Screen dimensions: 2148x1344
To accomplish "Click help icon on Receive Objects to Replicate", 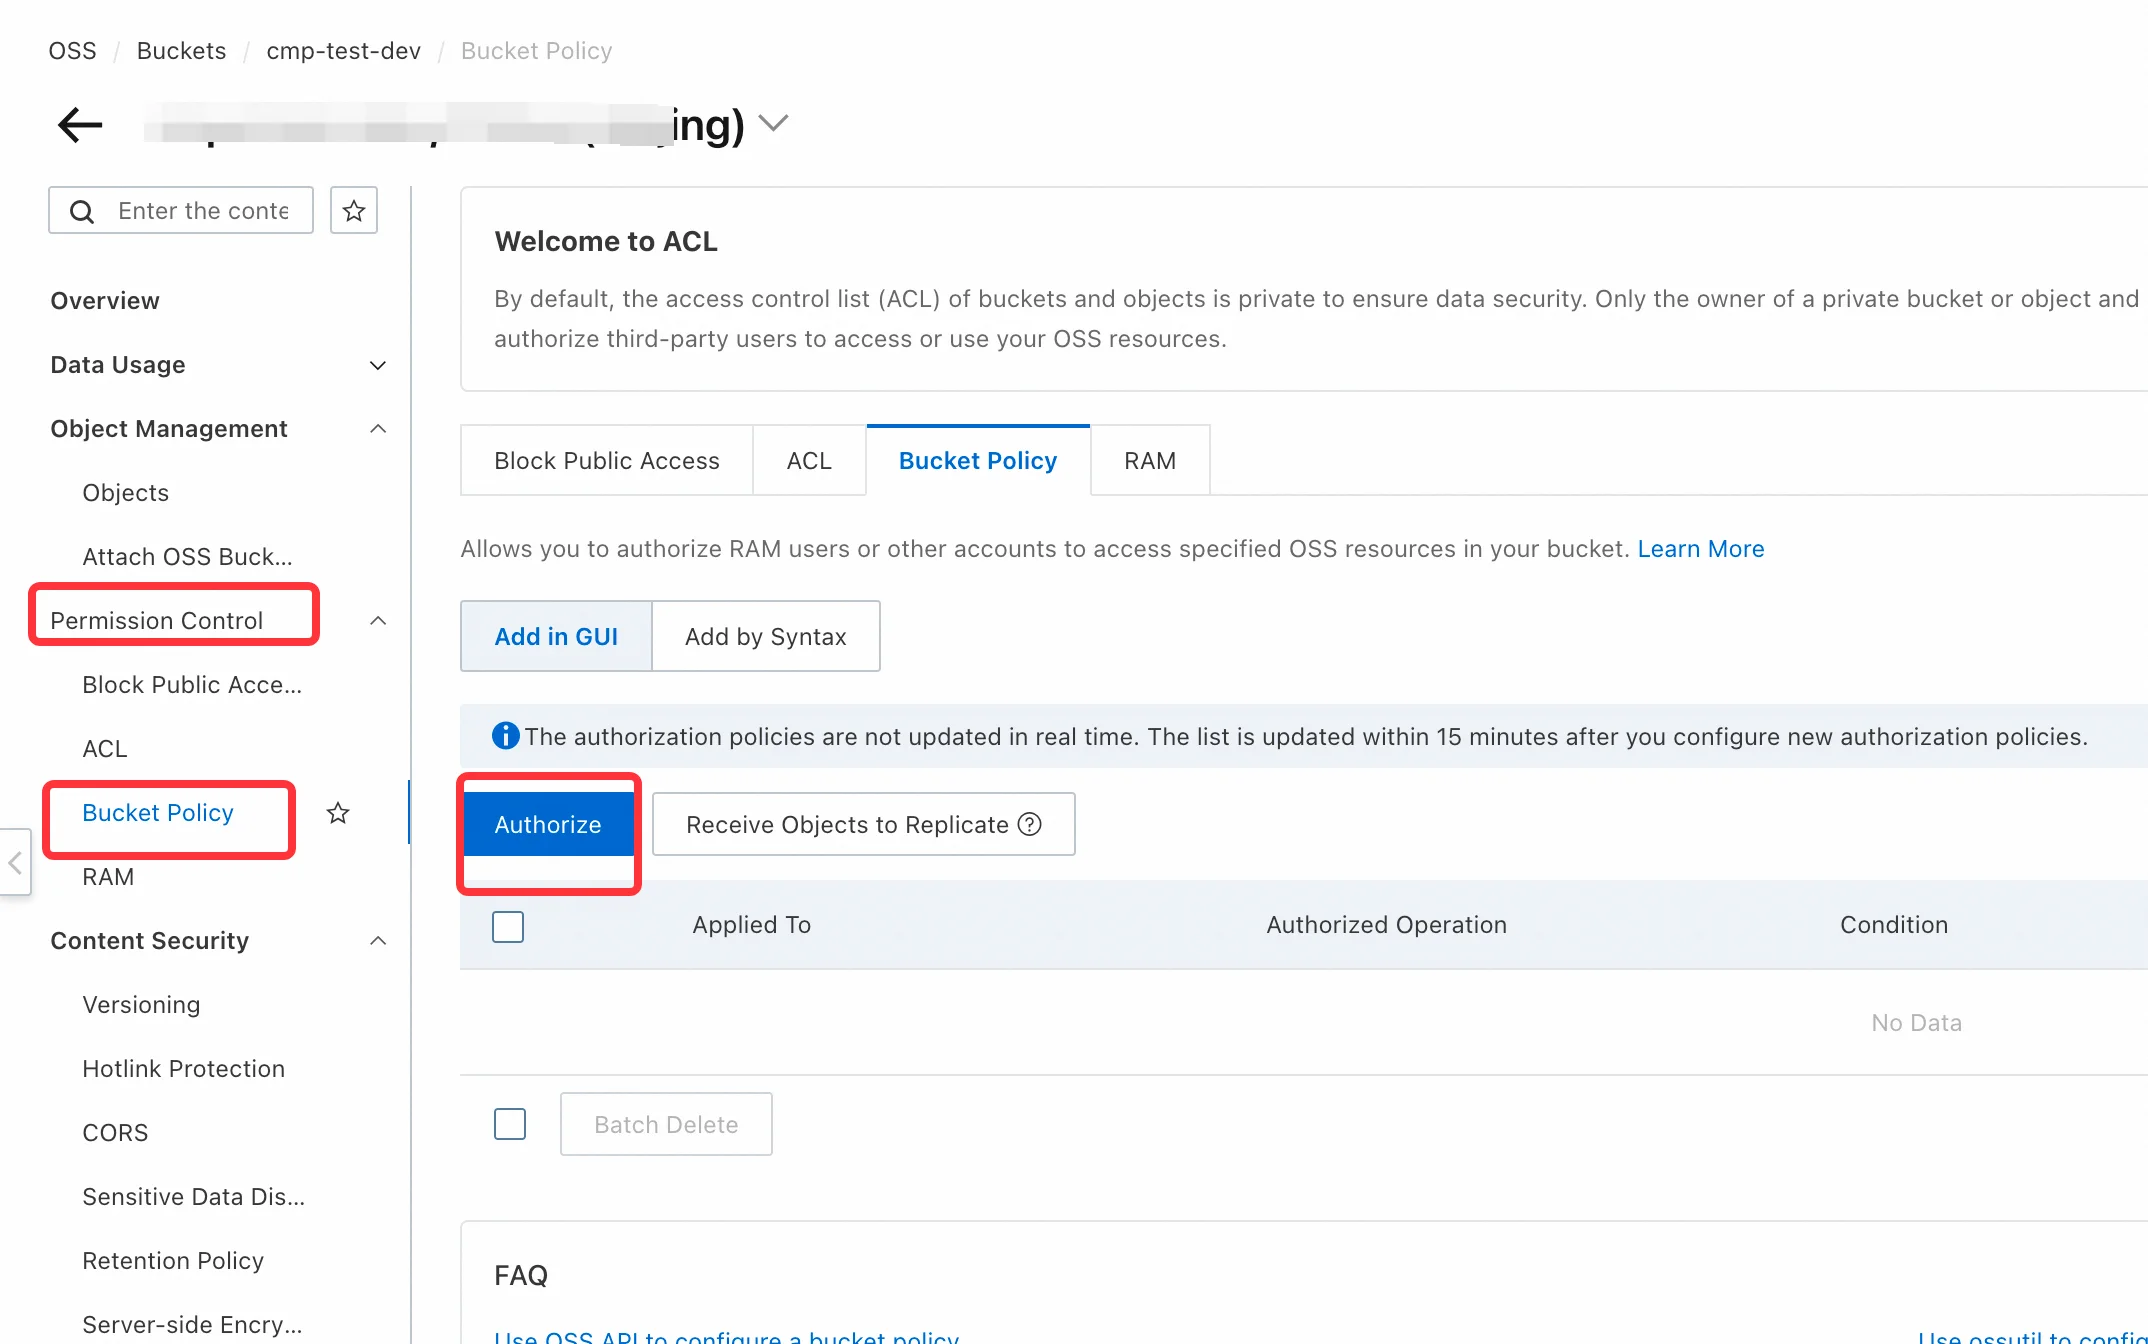I will 1030,824.
